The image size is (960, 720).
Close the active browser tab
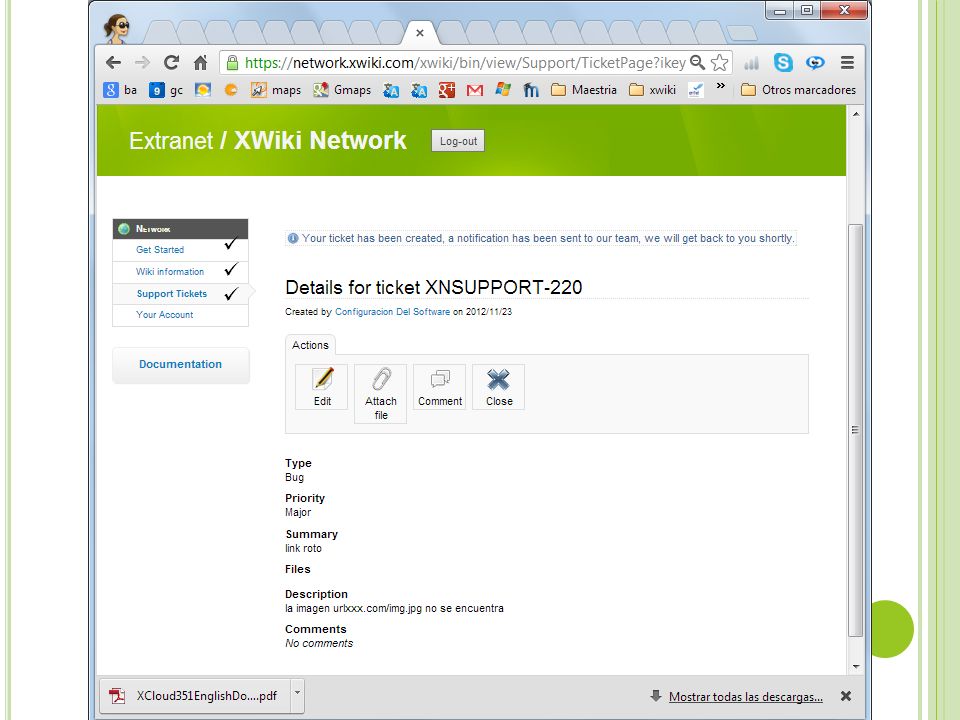point(420,33)
